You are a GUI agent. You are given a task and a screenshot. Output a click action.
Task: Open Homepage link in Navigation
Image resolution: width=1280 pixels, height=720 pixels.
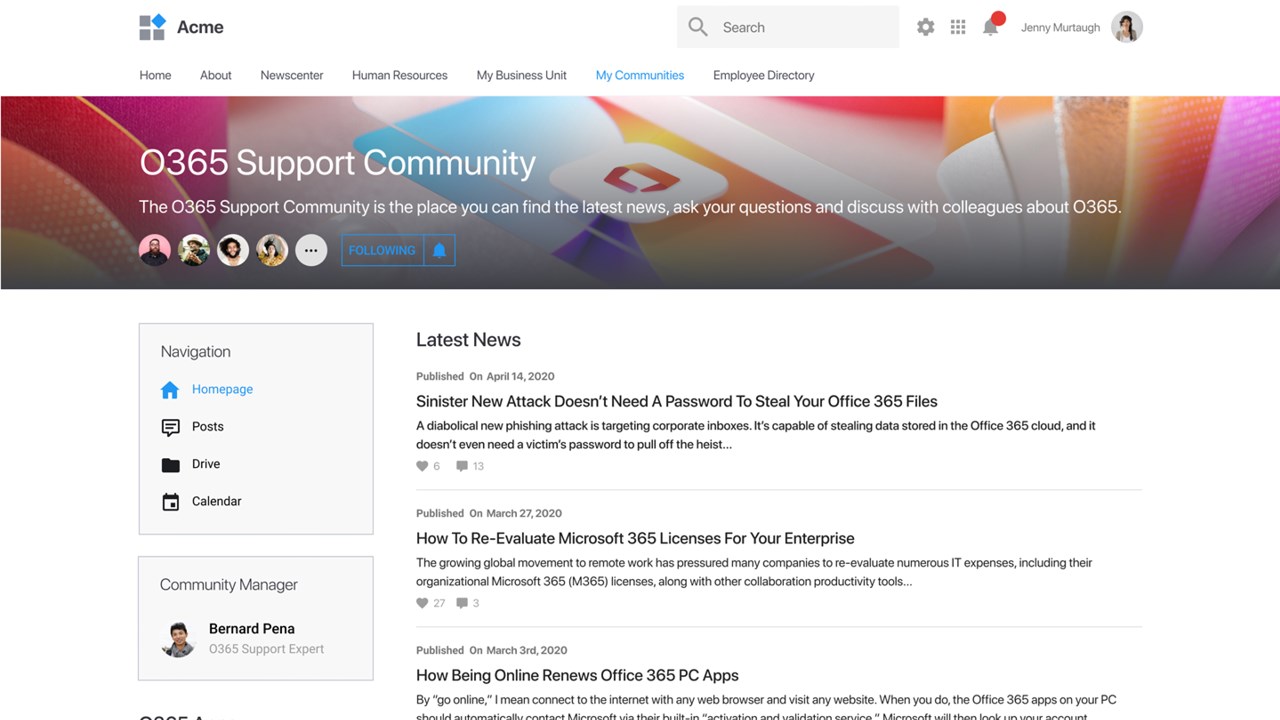[222, 389]
